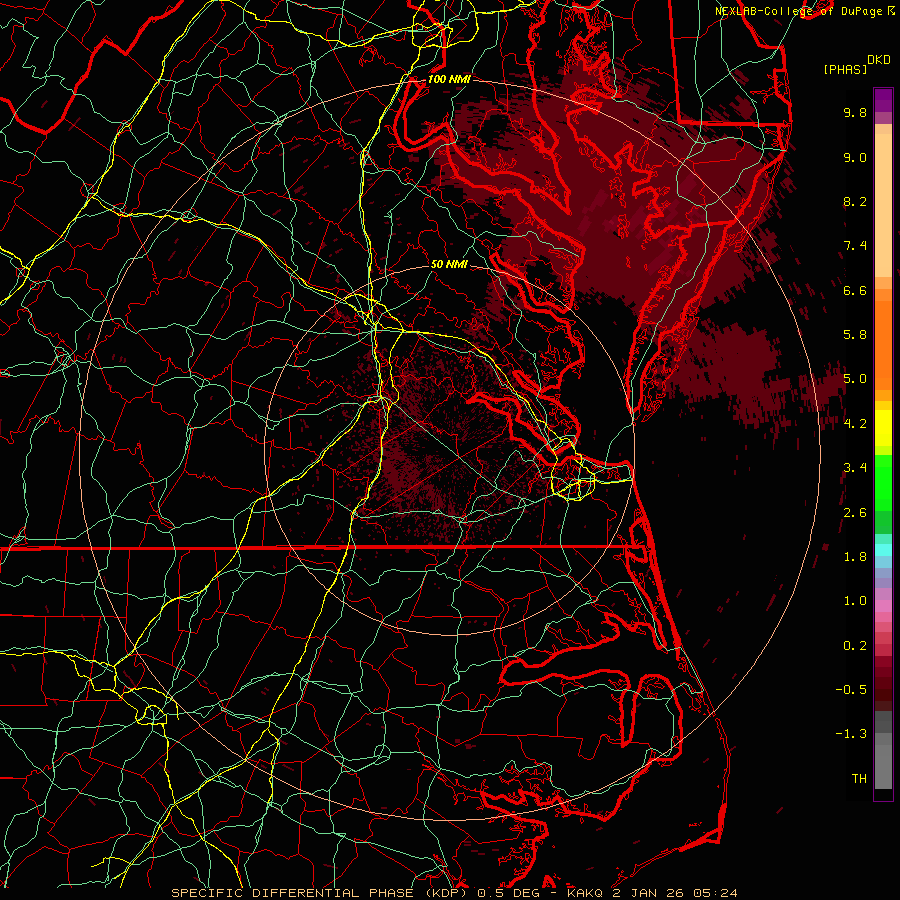Pick the bright yellow color bar segment

[x=883, y=428]
